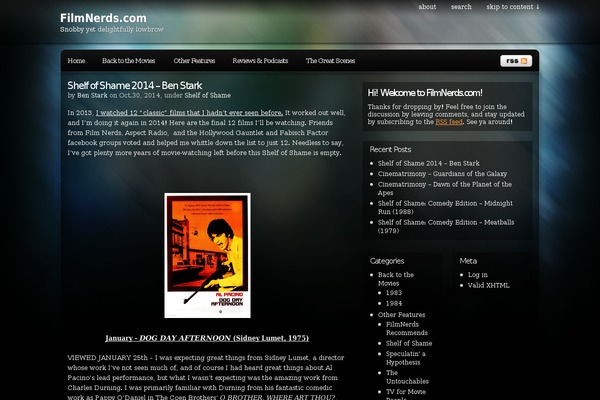Click the orange RSS feed text link

tap(449, 122)
